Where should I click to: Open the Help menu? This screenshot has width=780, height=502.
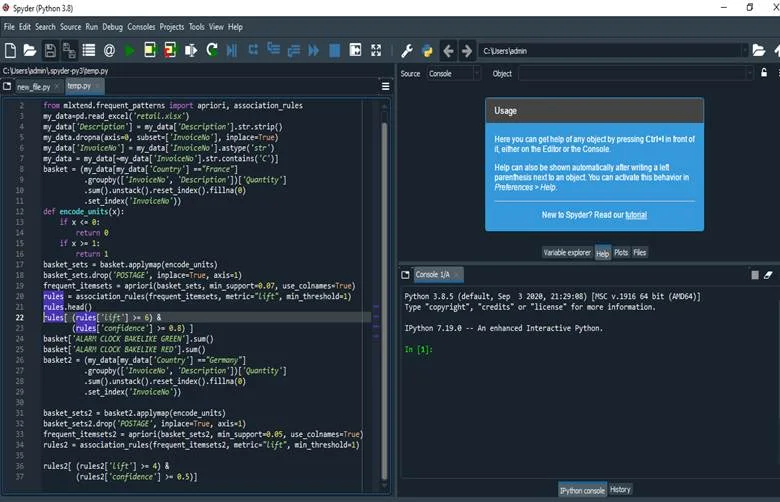235,27
